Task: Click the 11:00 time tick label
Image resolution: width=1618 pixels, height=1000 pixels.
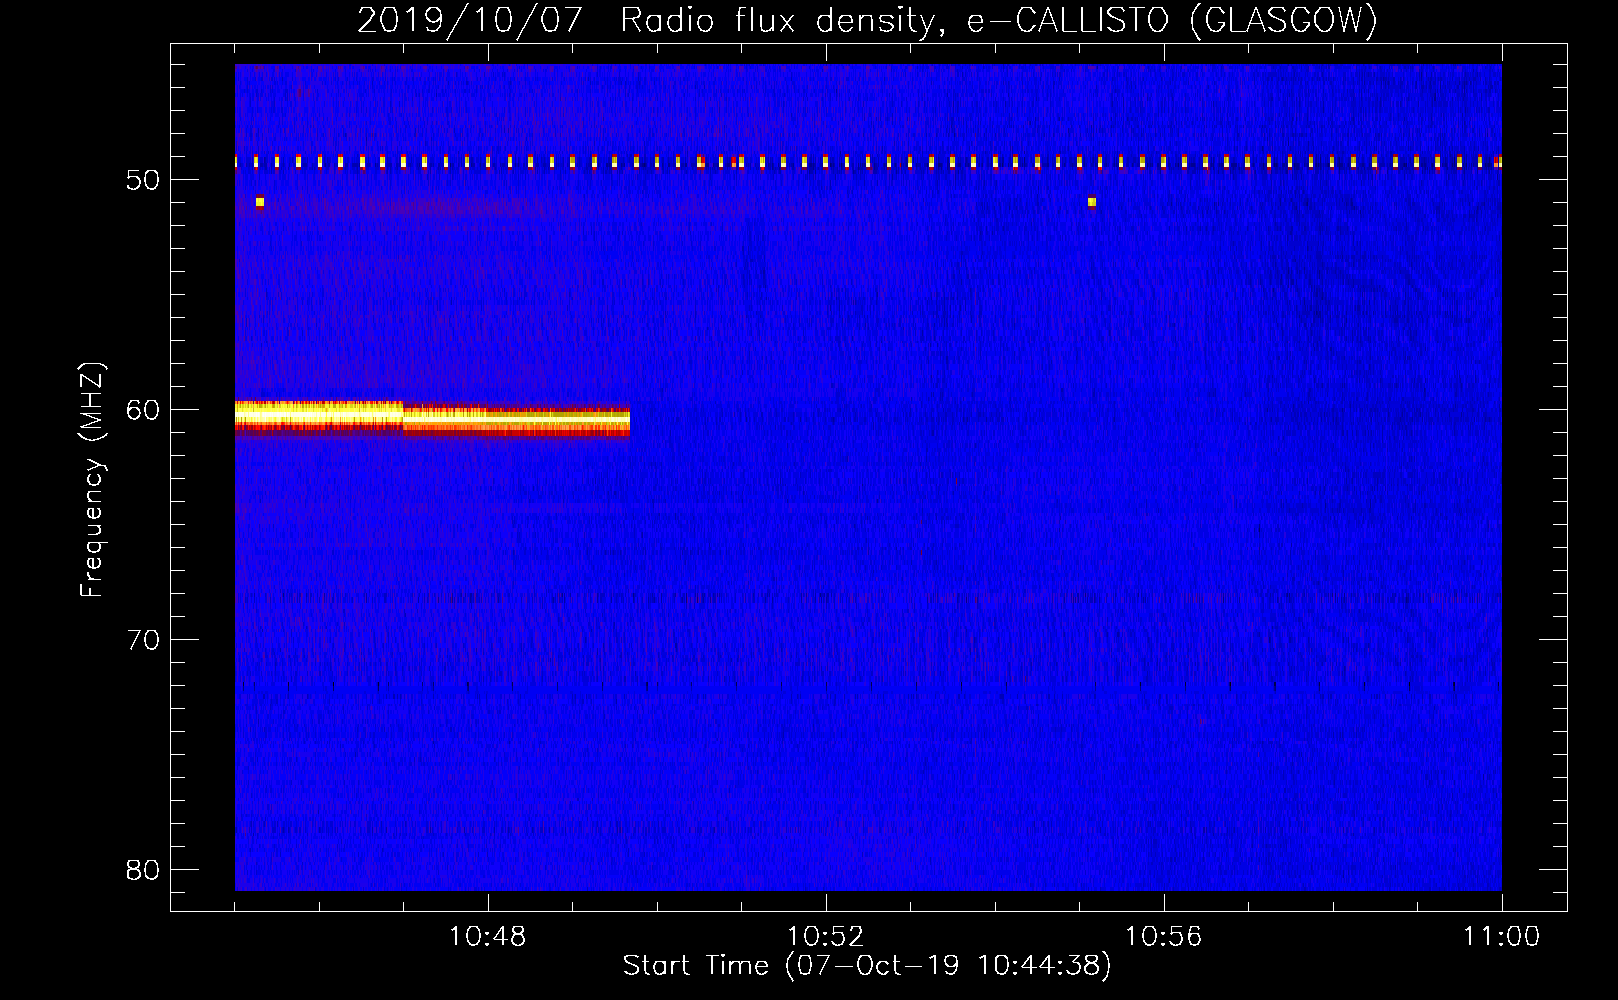Action: click(x=1501, y=937)
